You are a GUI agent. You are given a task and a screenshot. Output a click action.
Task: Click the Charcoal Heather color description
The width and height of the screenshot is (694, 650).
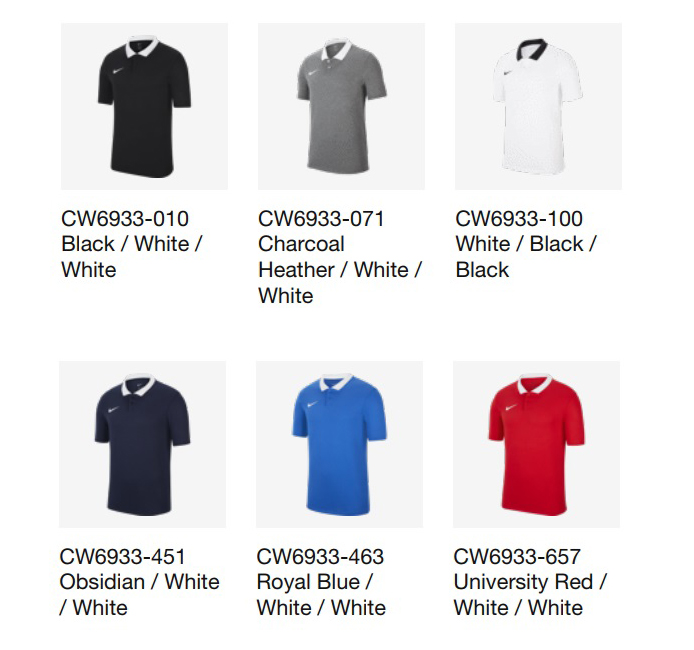(340, 270)
